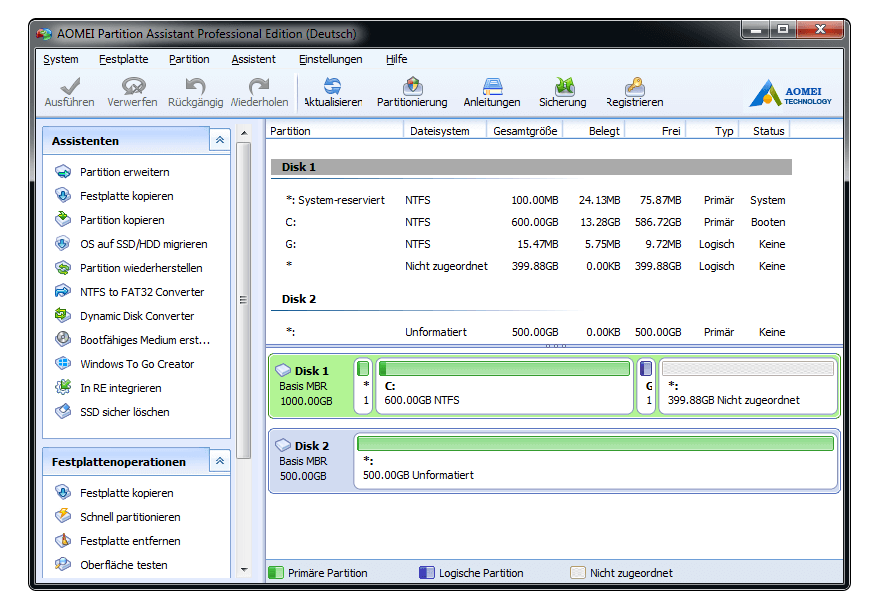The width and height of the screenshot is (878, 609).
Task: Refresh disks with the Aktualisieren icon
Action: 333,86
